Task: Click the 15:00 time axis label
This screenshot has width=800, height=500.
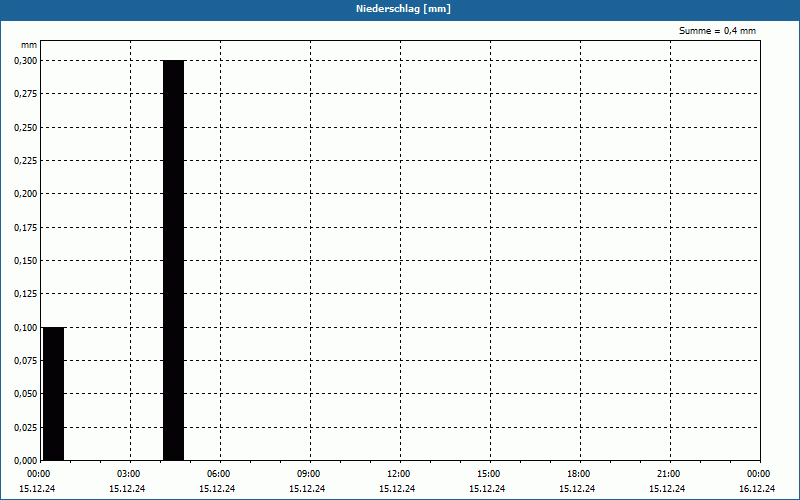Action: (488, 474)
